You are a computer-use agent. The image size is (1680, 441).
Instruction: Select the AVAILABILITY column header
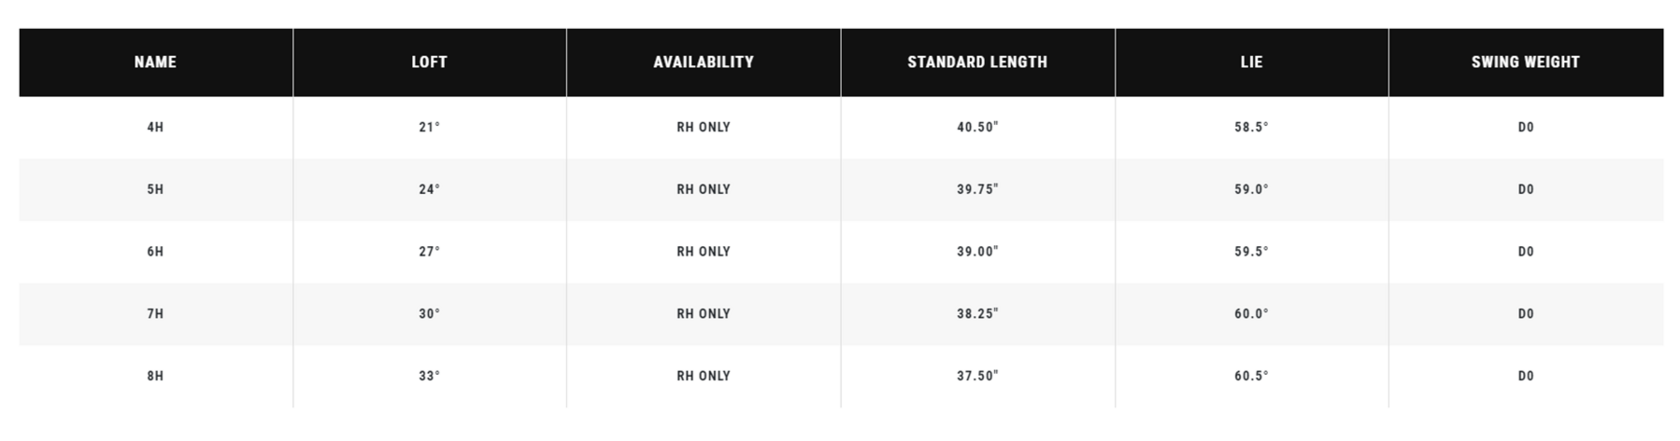pos(704,62)
